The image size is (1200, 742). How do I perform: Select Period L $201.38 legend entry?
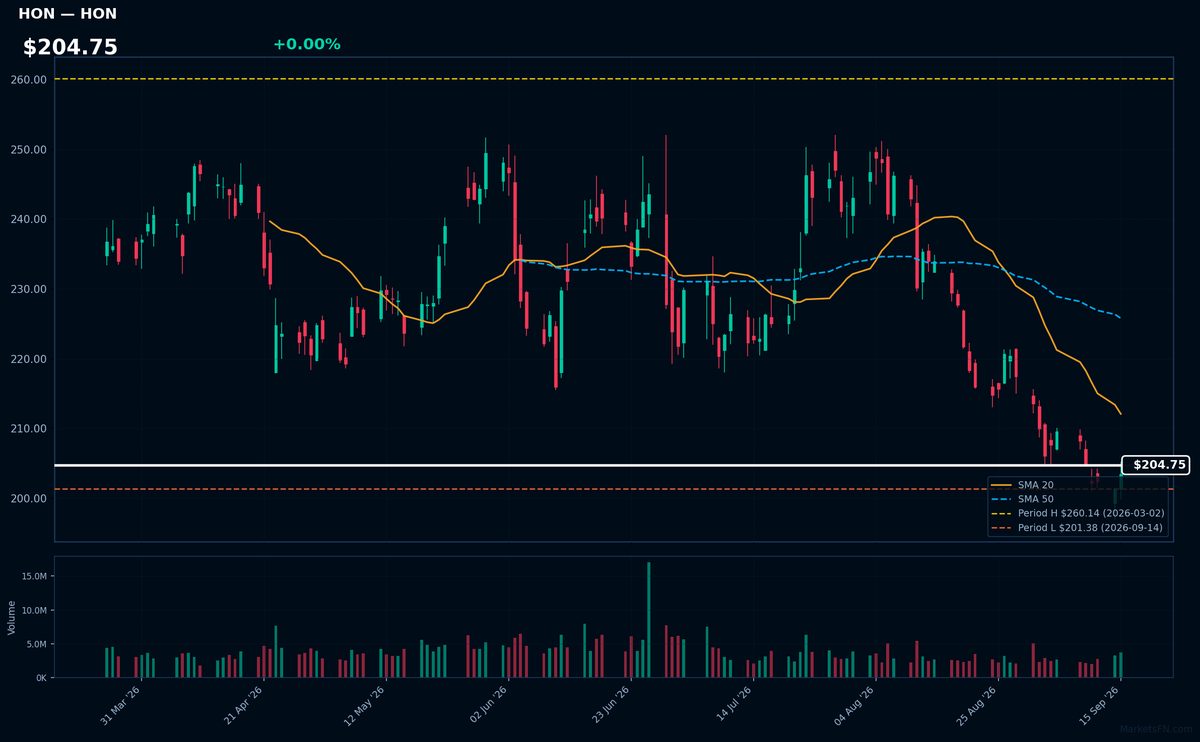coord(1078,528)
